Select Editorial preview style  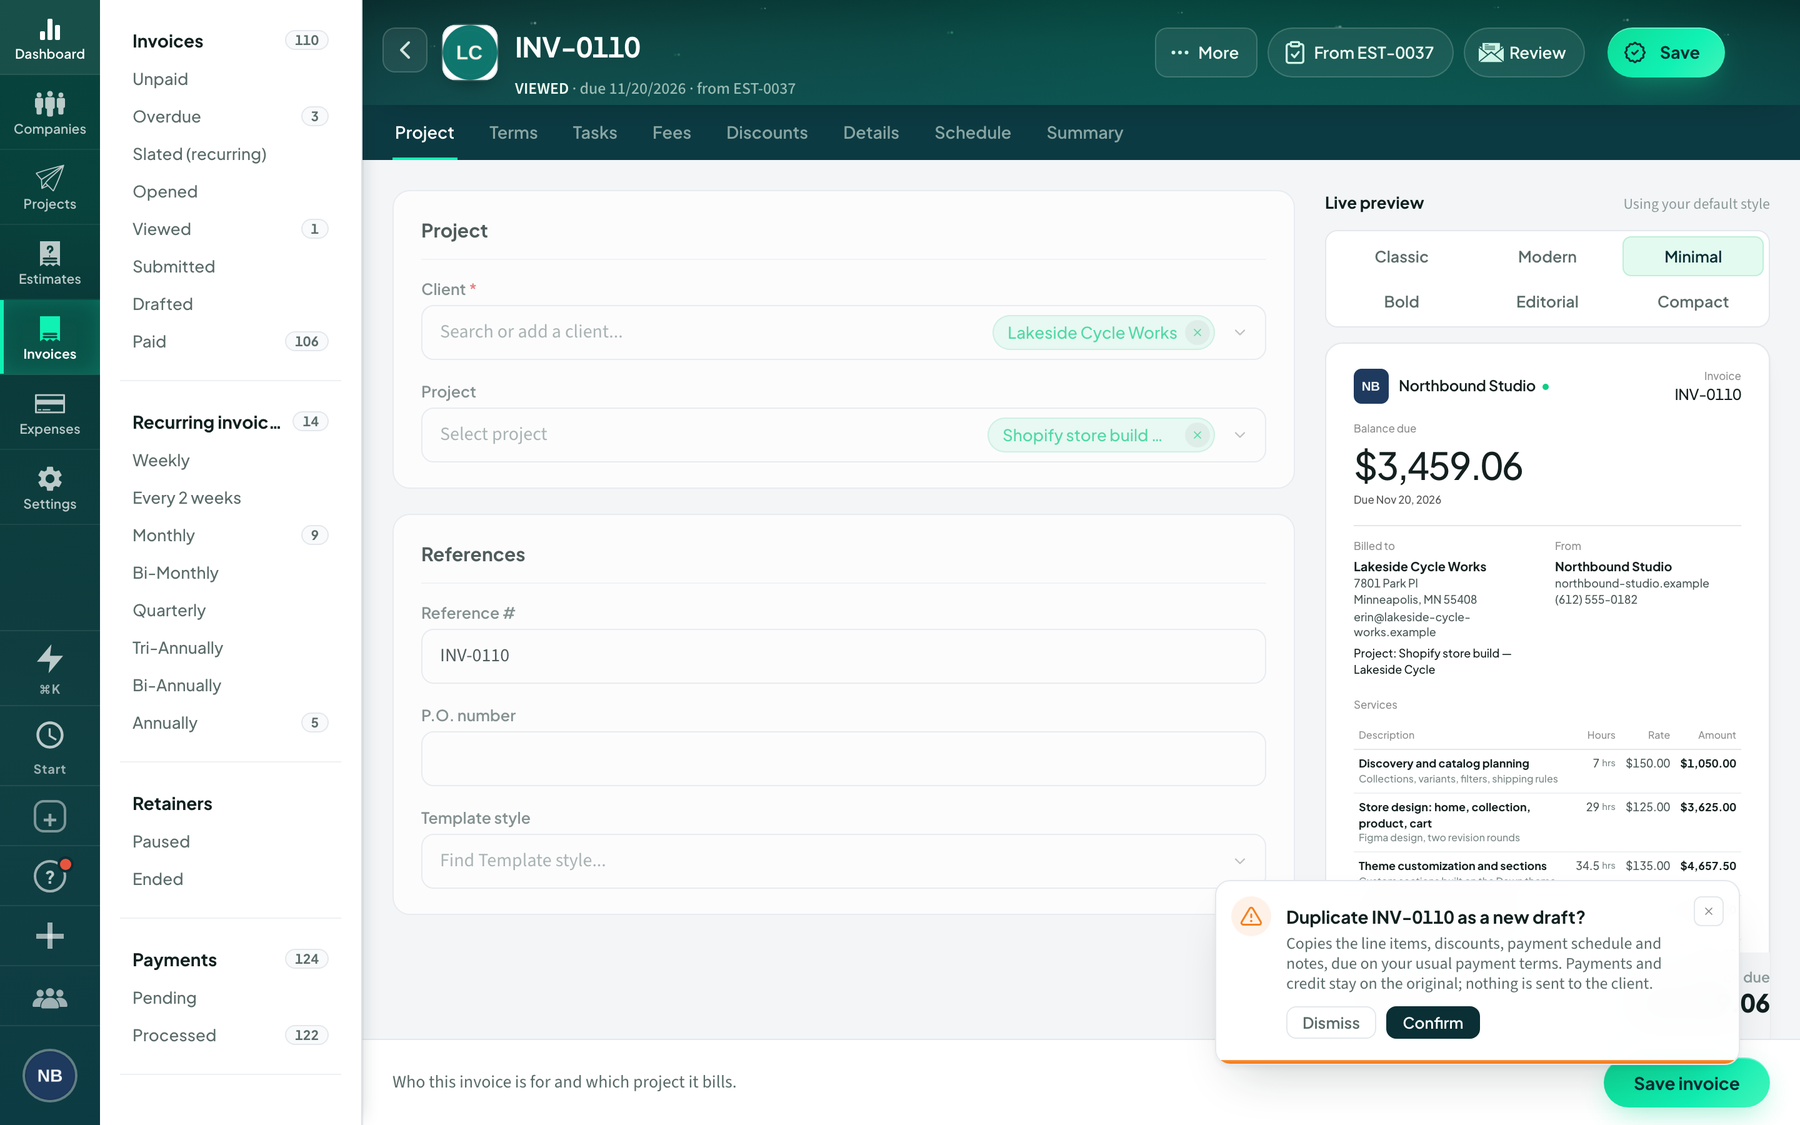point(1547,302)
